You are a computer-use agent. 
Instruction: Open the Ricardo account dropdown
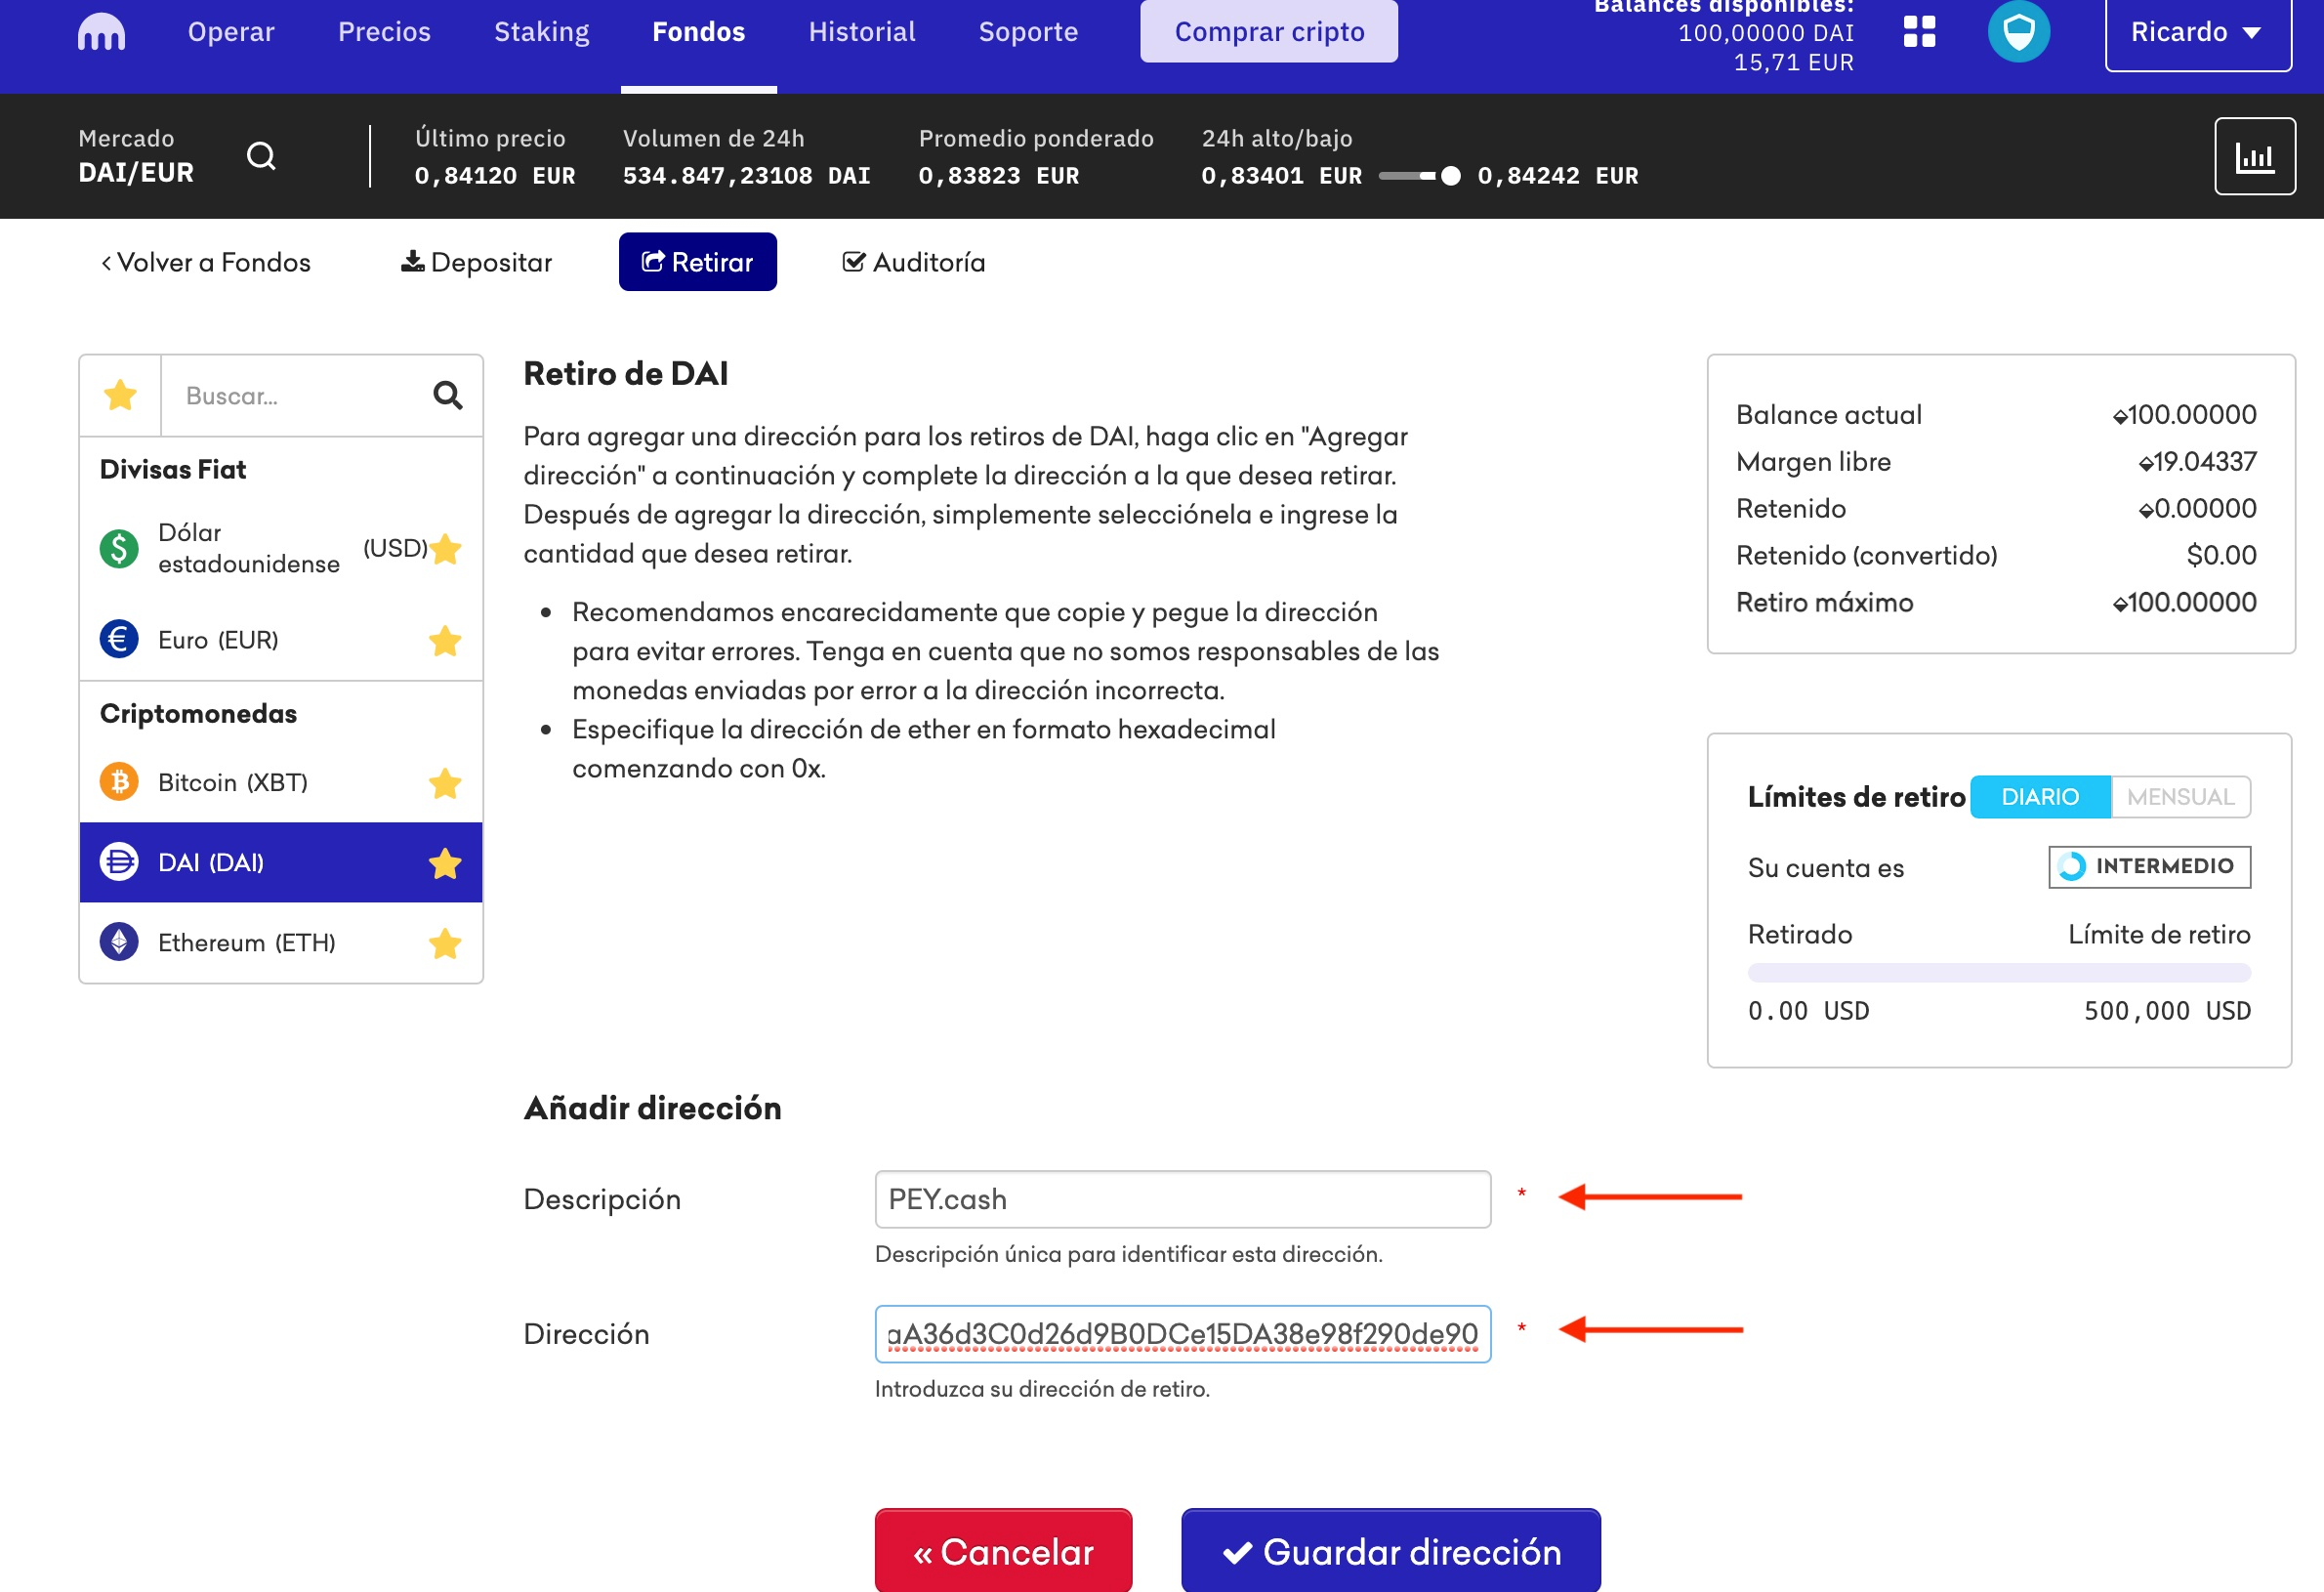pyautogui.click(x=2198, y=34)
